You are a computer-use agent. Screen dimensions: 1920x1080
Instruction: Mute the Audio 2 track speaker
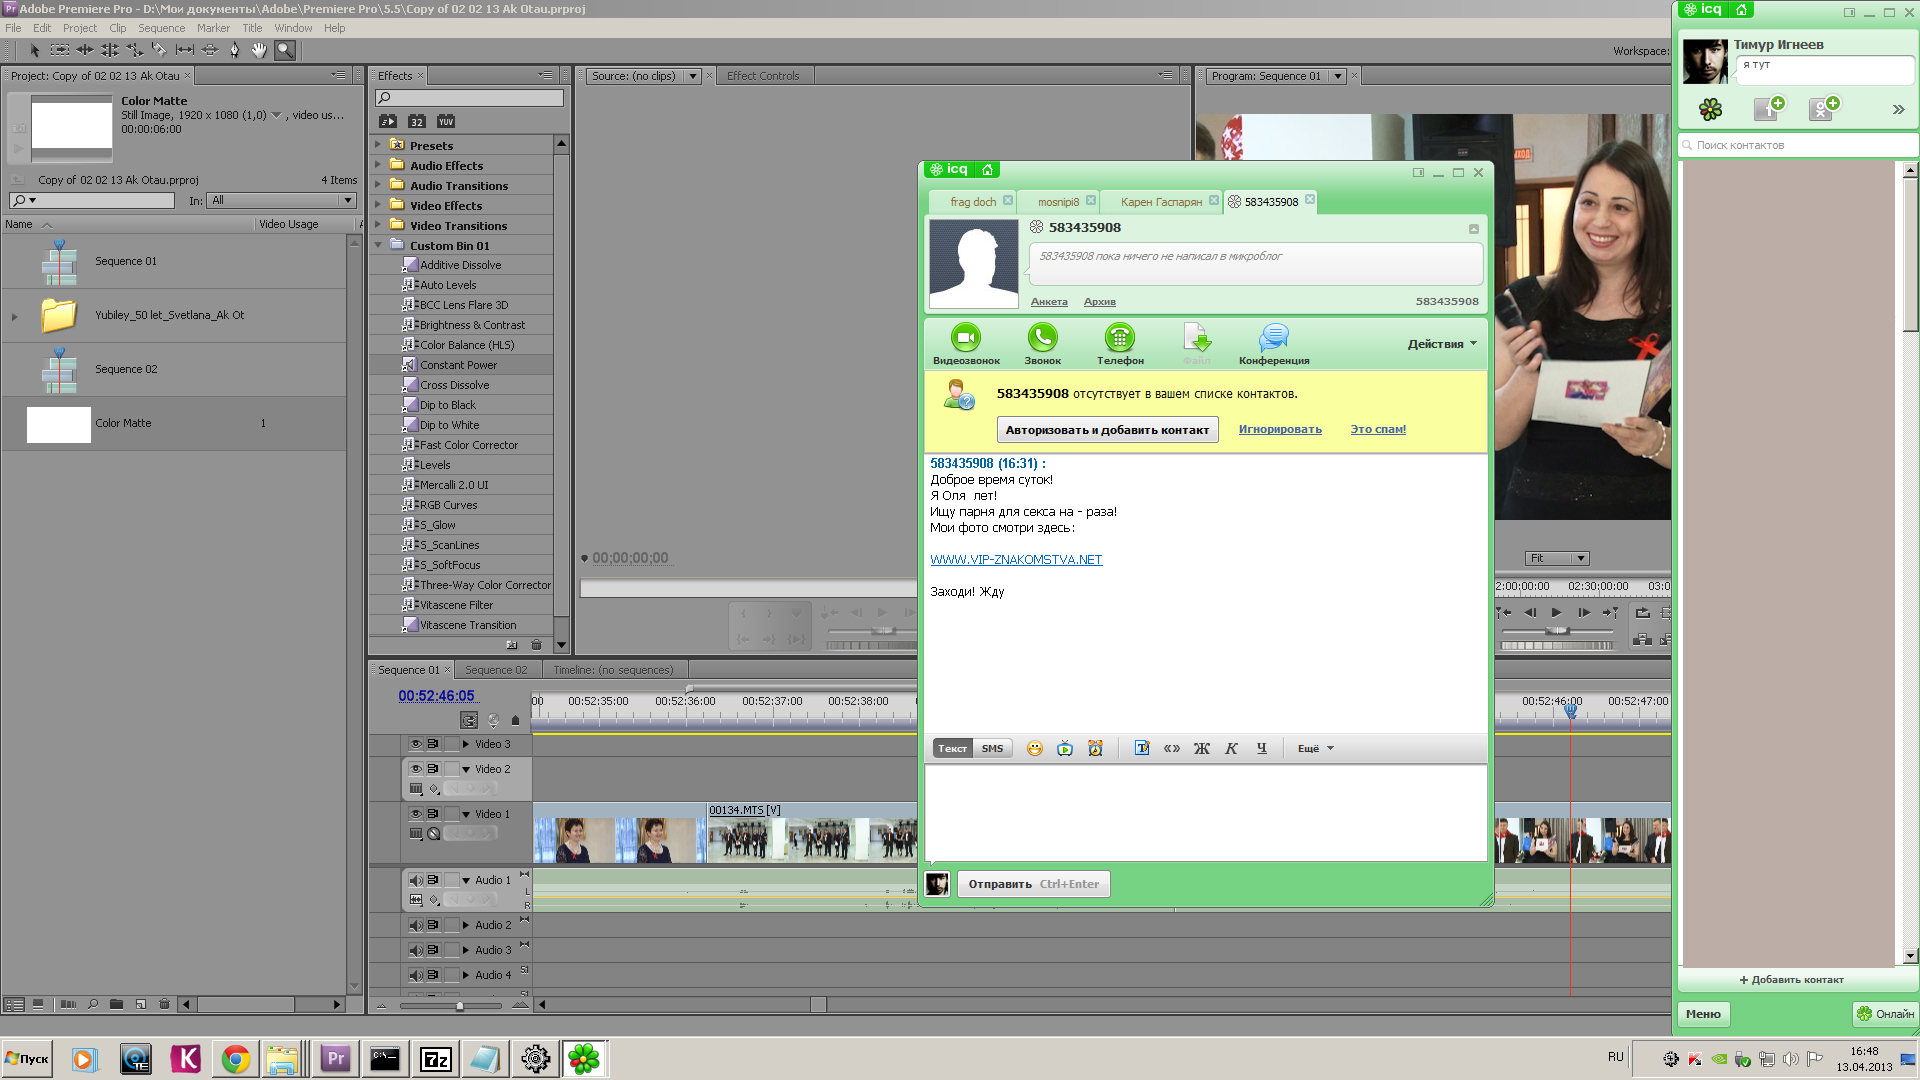[416, 925]
